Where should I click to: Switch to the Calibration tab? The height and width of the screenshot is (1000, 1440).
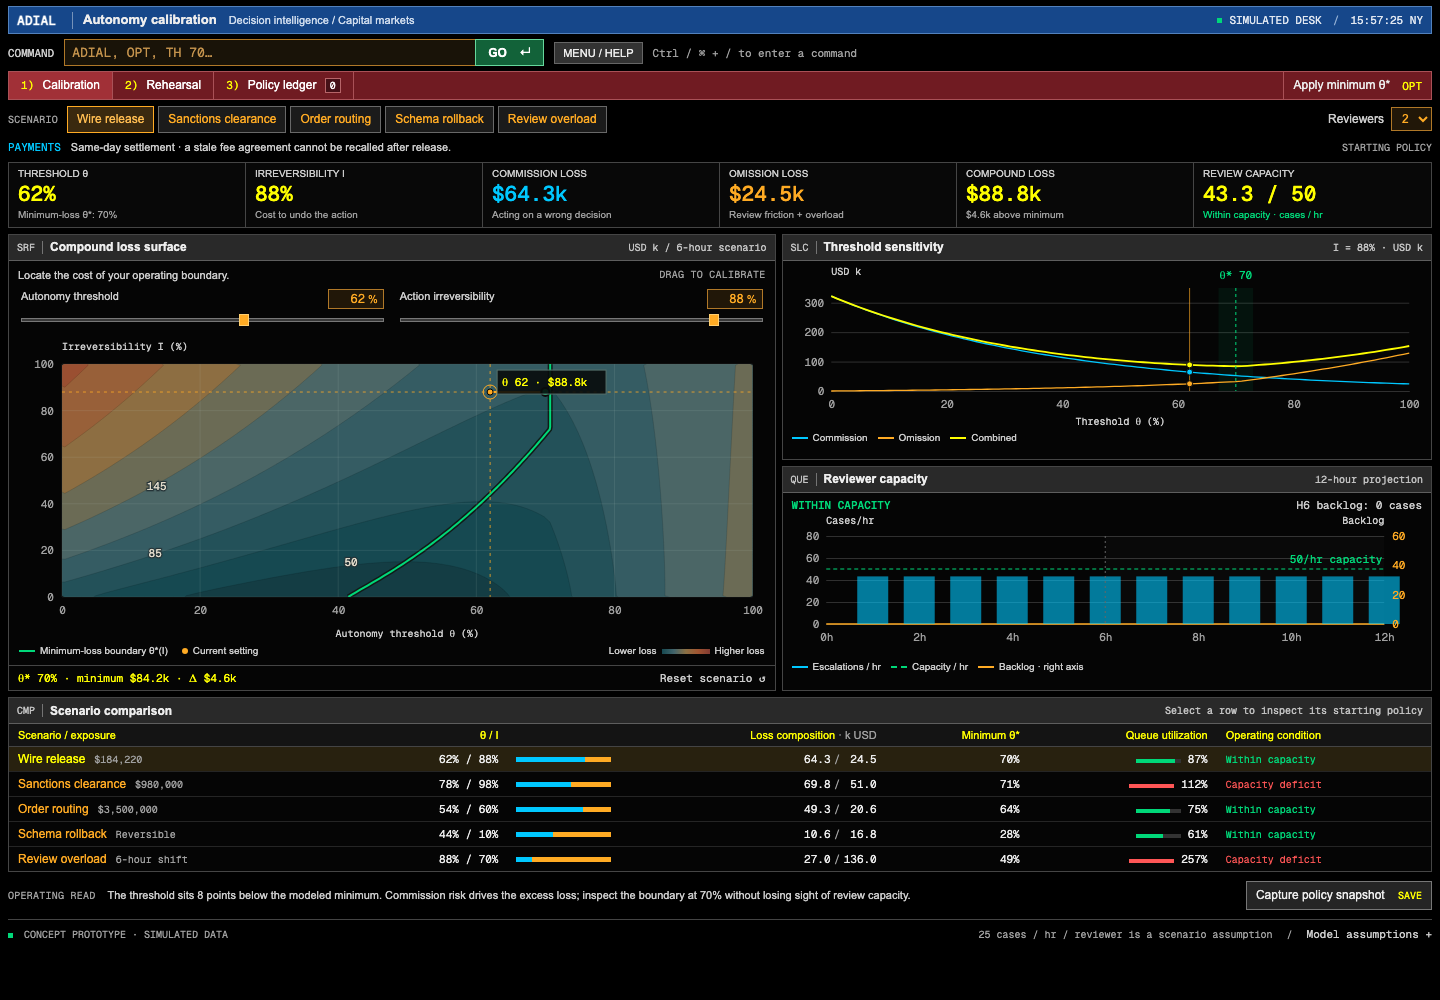(x=61, y=86)
